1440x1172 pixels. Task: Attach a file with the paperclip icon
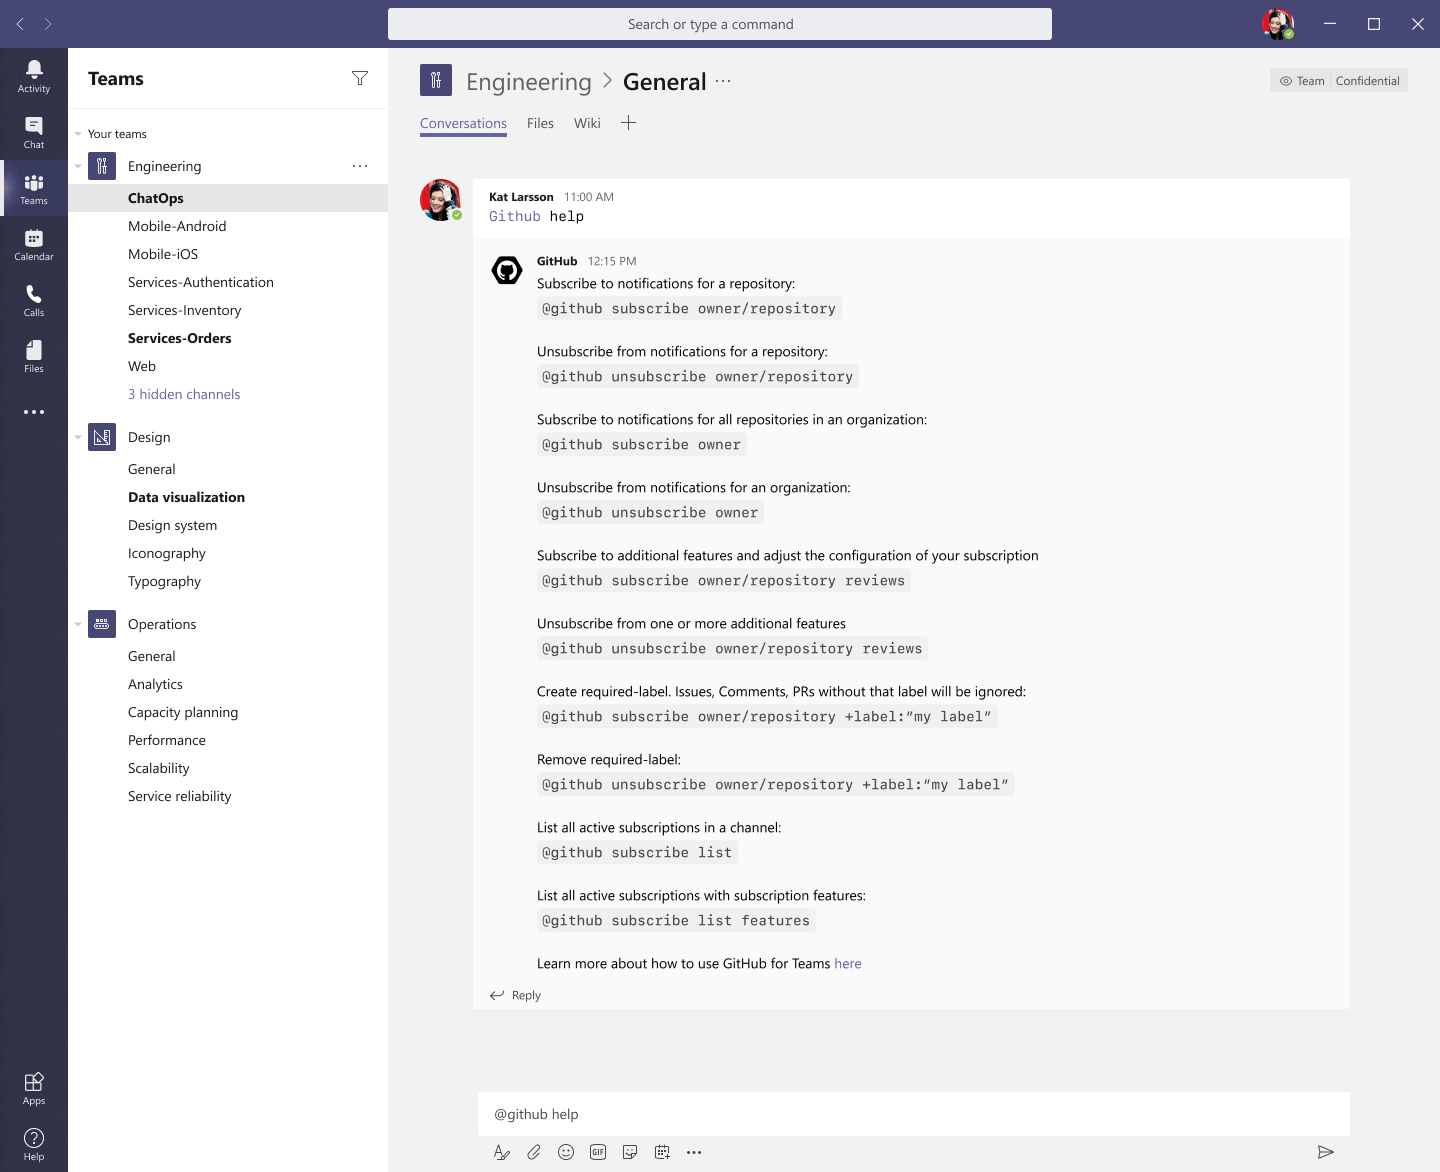(534, 1152)
